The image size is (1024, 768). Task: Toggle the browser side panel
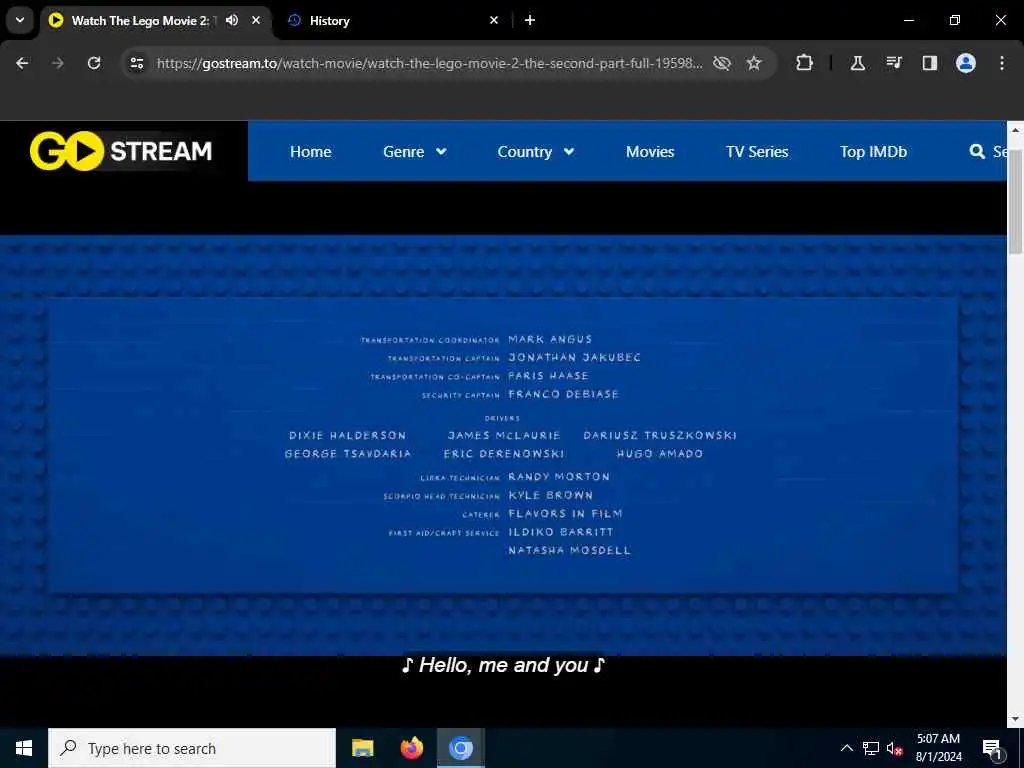[x=929, y=63]
